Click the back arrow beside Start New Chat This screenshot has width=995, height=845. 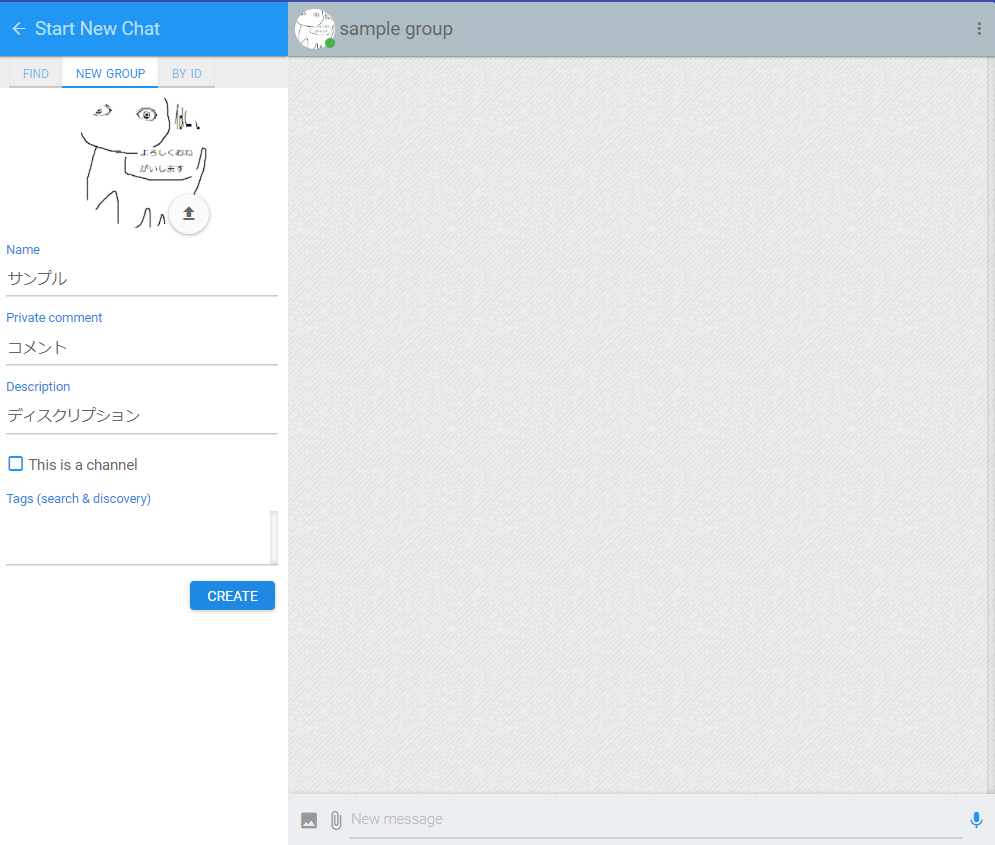18,29
